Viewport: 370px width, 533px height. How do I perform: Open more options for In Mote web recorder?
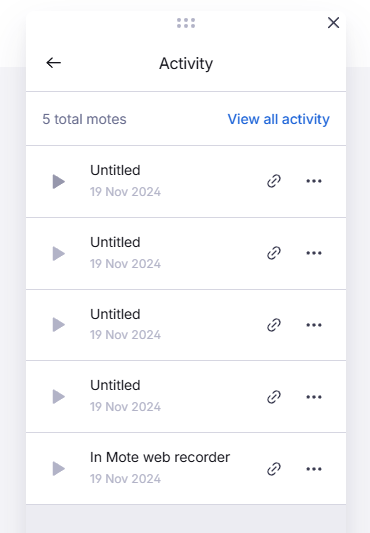click(314, 469)
